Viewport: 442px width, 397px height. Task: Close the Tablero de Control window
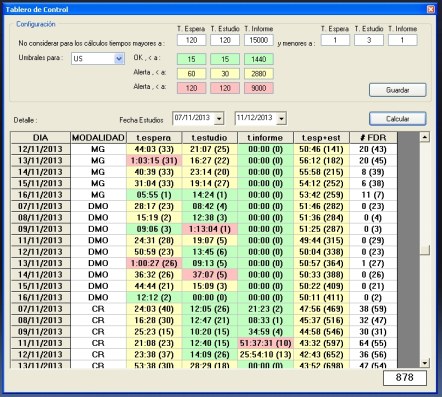[x=431, y=9]
